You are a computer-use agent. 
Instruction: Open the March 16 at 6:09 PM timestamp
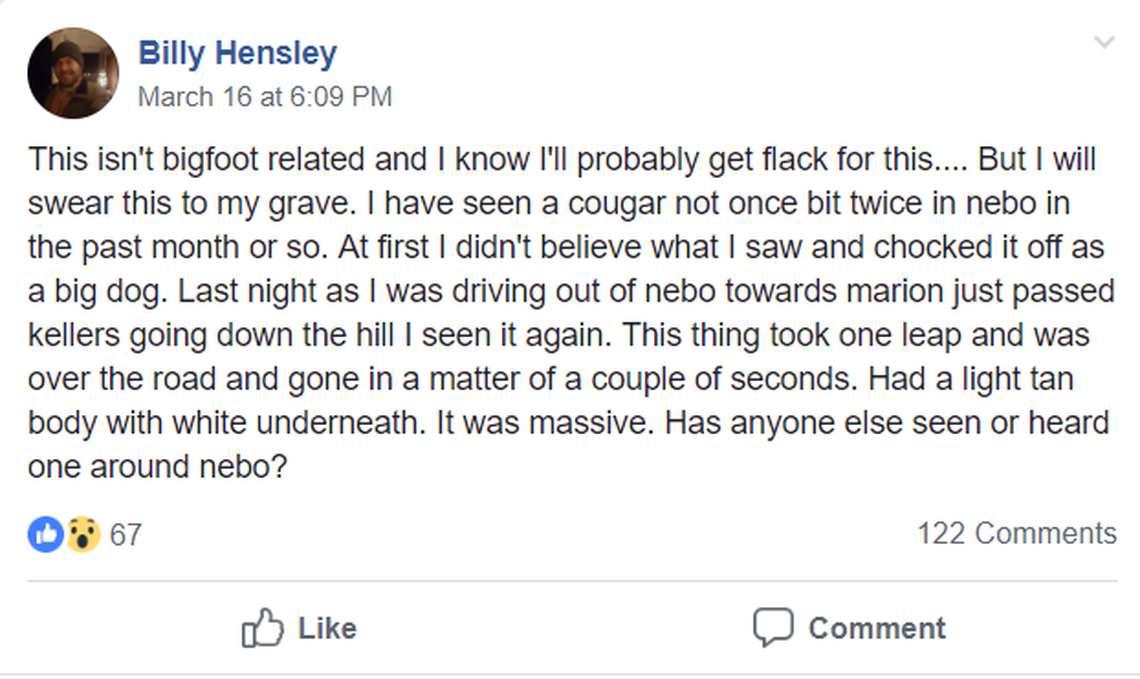coord(264,97)
